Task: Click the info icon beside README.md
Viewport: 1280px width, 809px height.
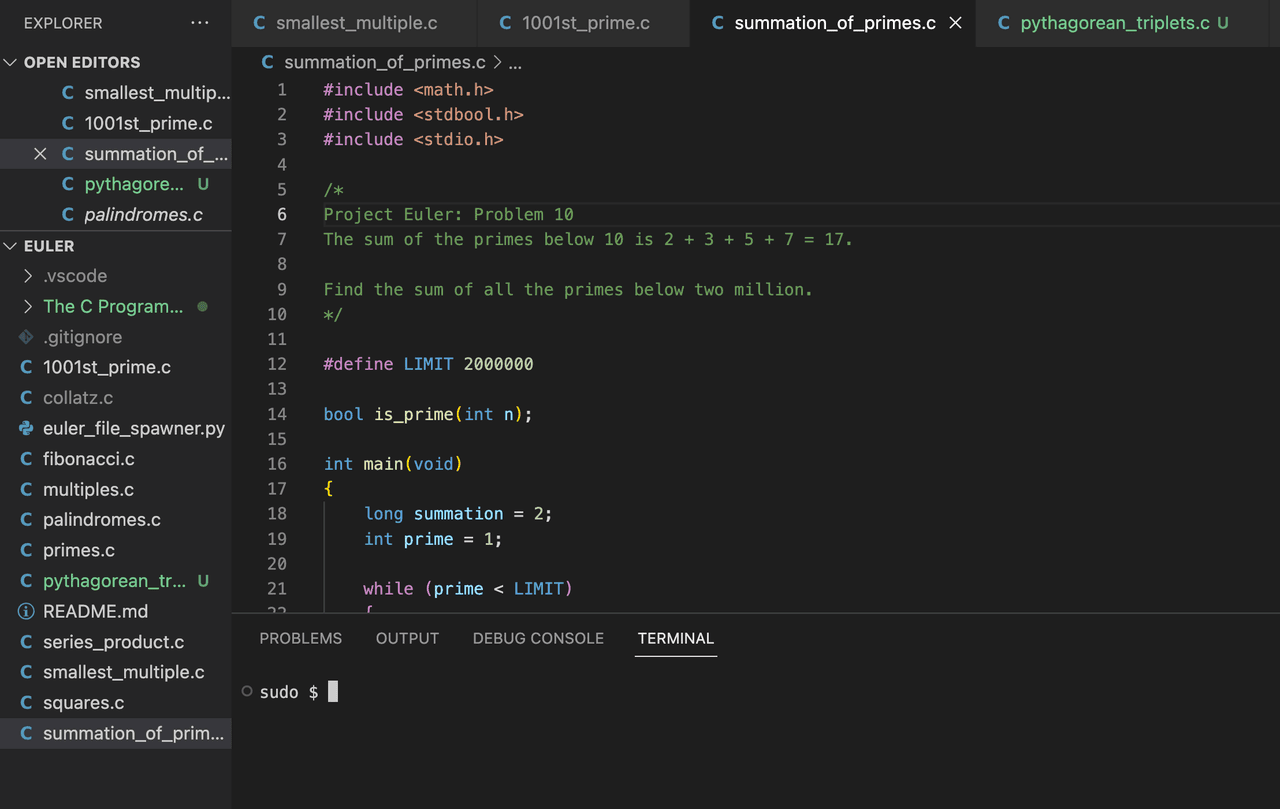Action: [x=27, y=612]
